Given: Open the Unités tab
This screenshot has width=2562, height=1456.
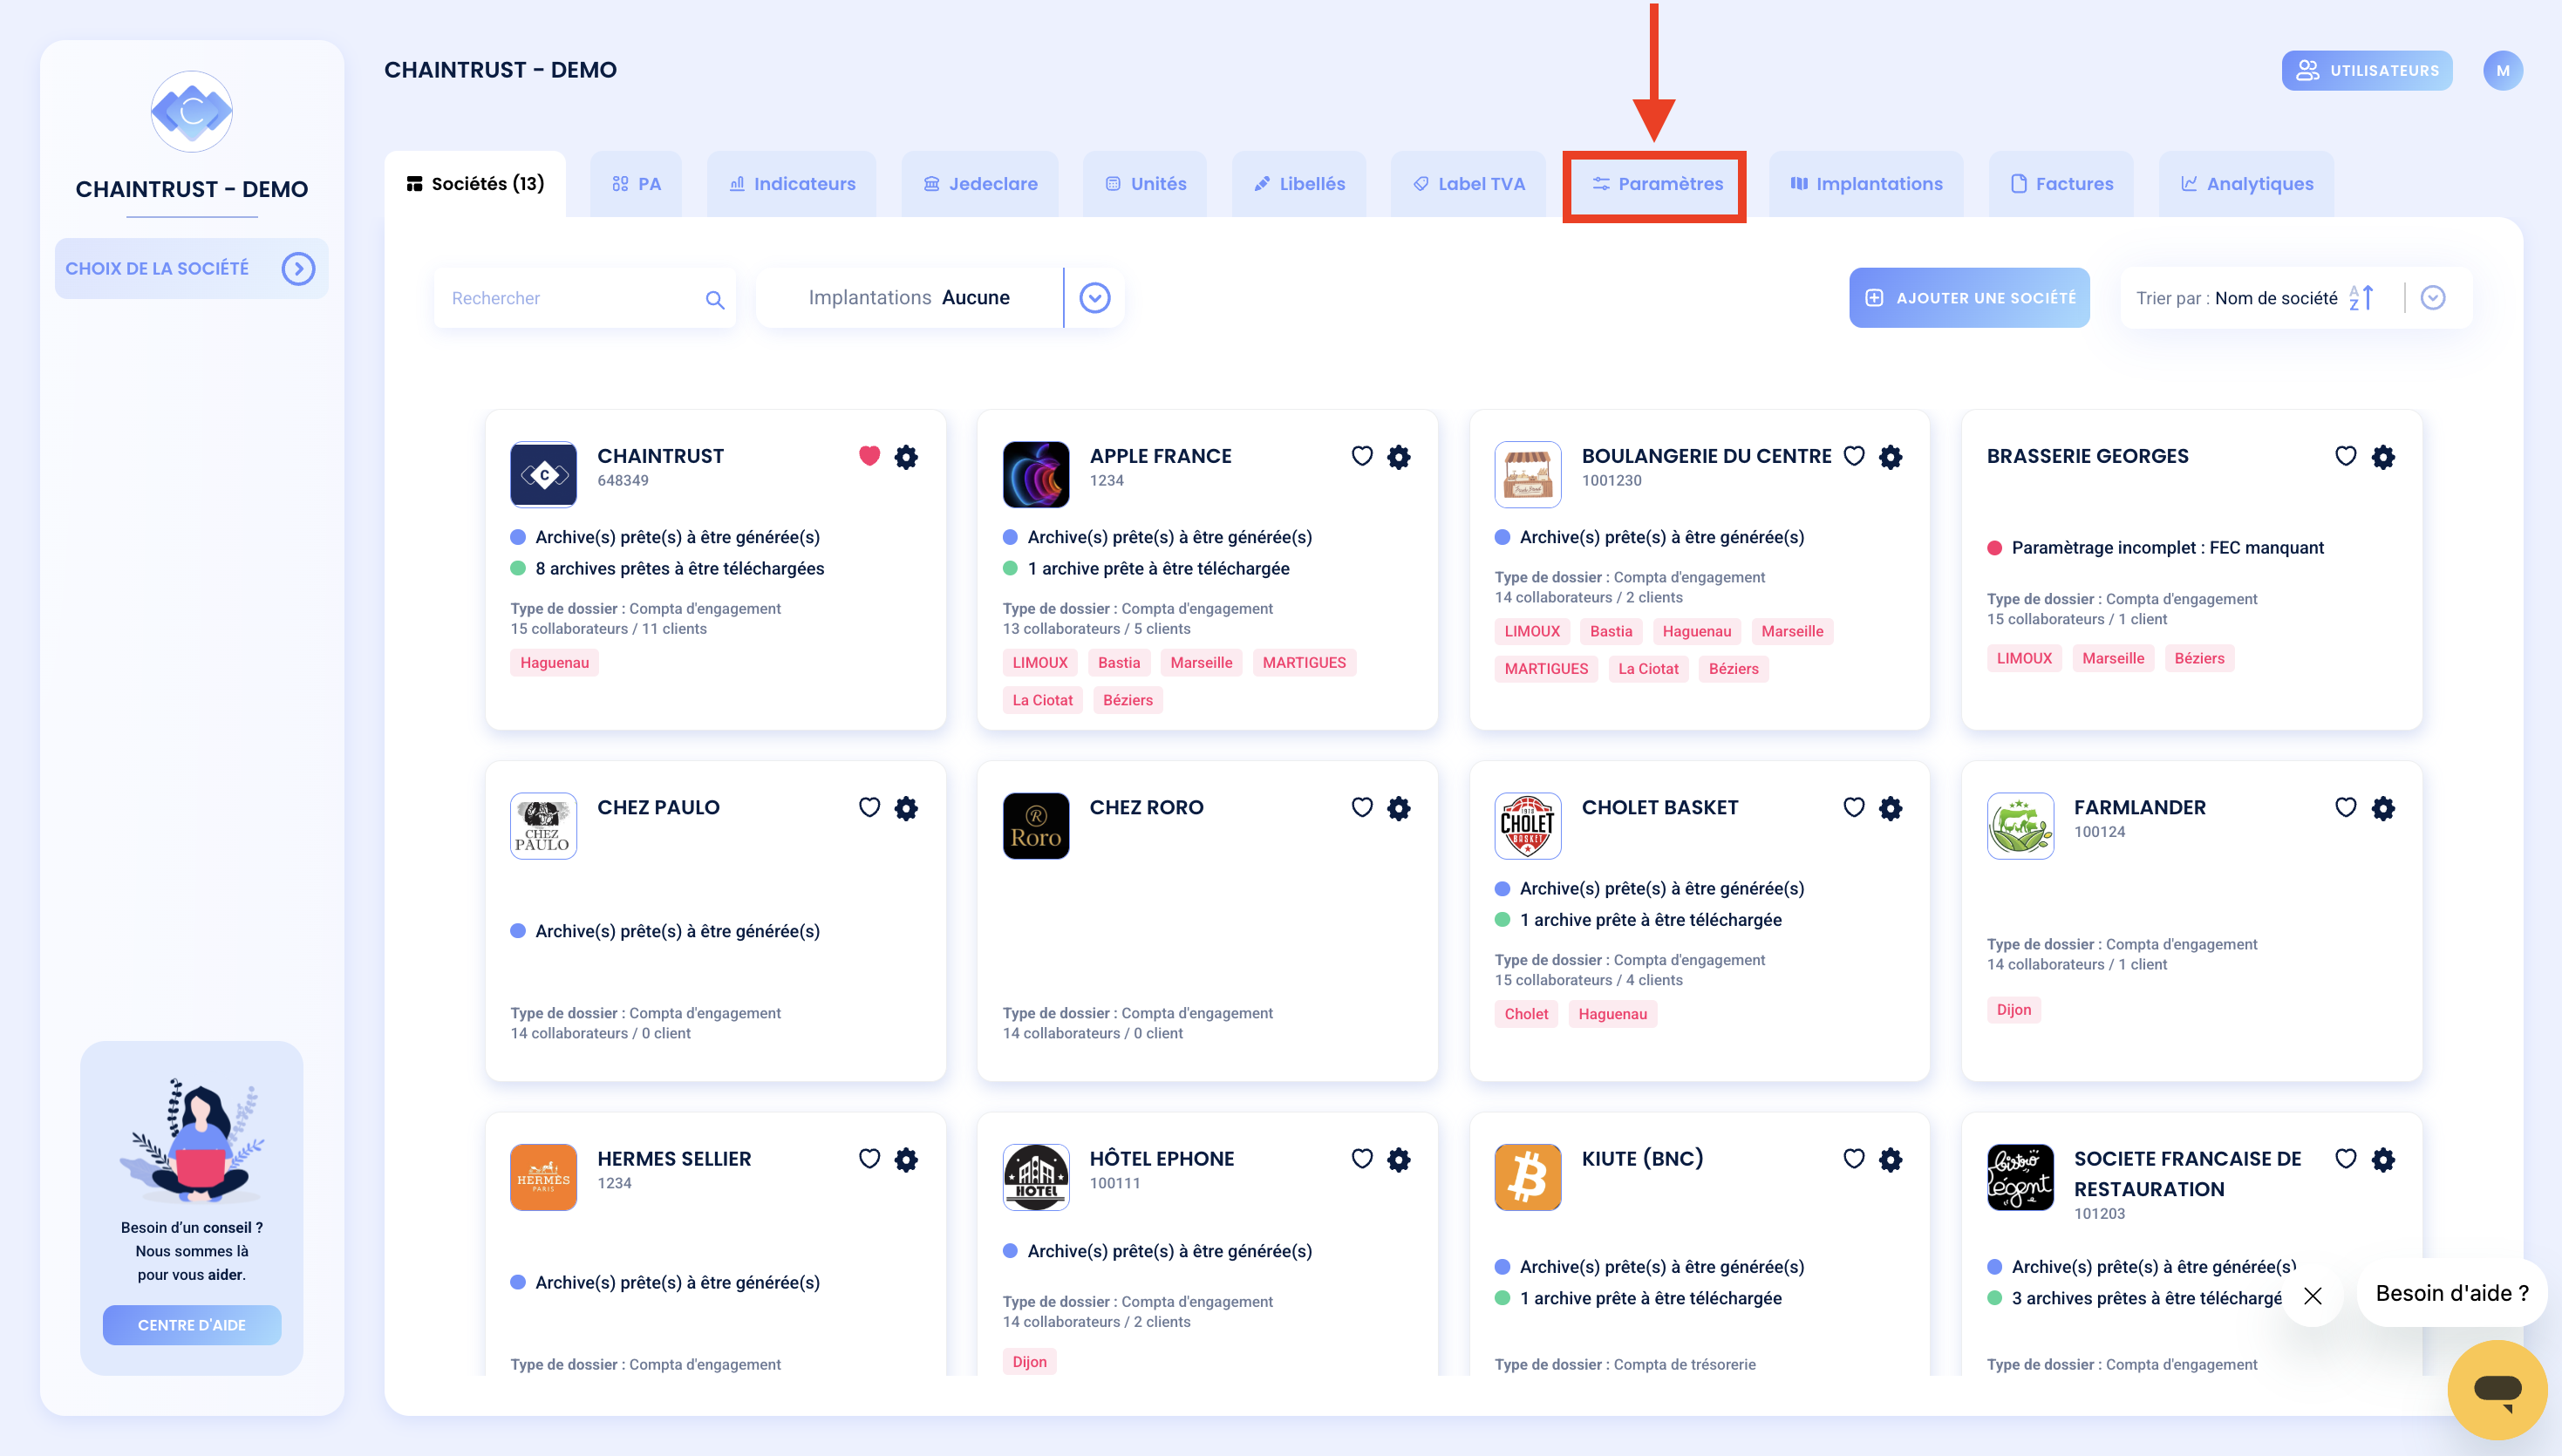Looking at the screenshot, I should click(1145, 184).
